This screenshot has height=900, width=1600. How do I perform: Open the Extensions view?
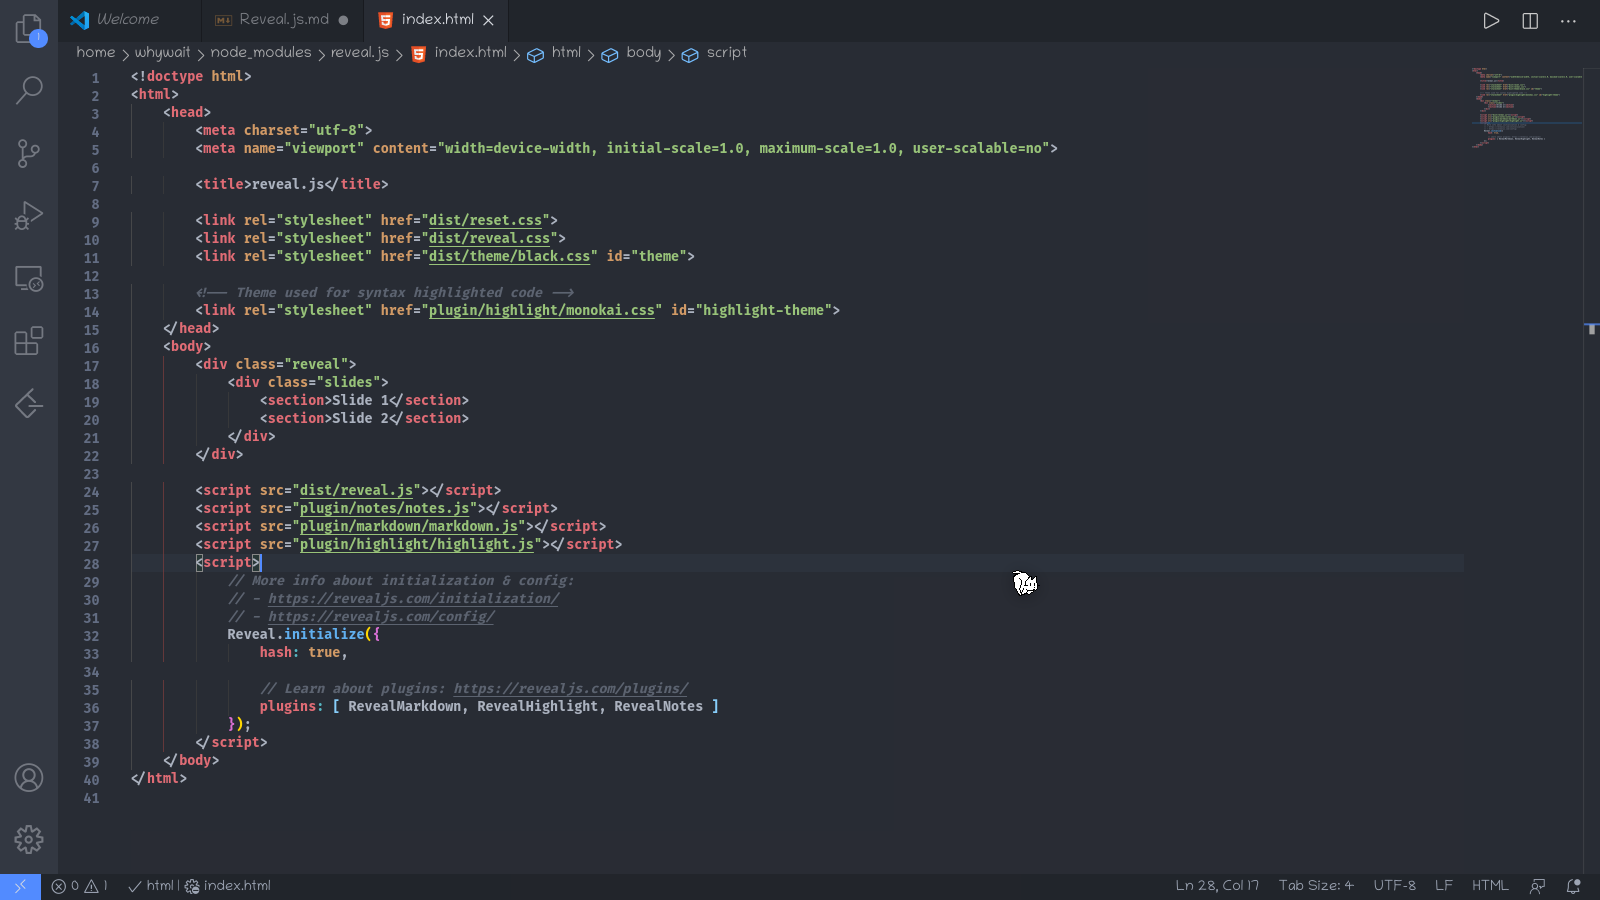[29, 341]
